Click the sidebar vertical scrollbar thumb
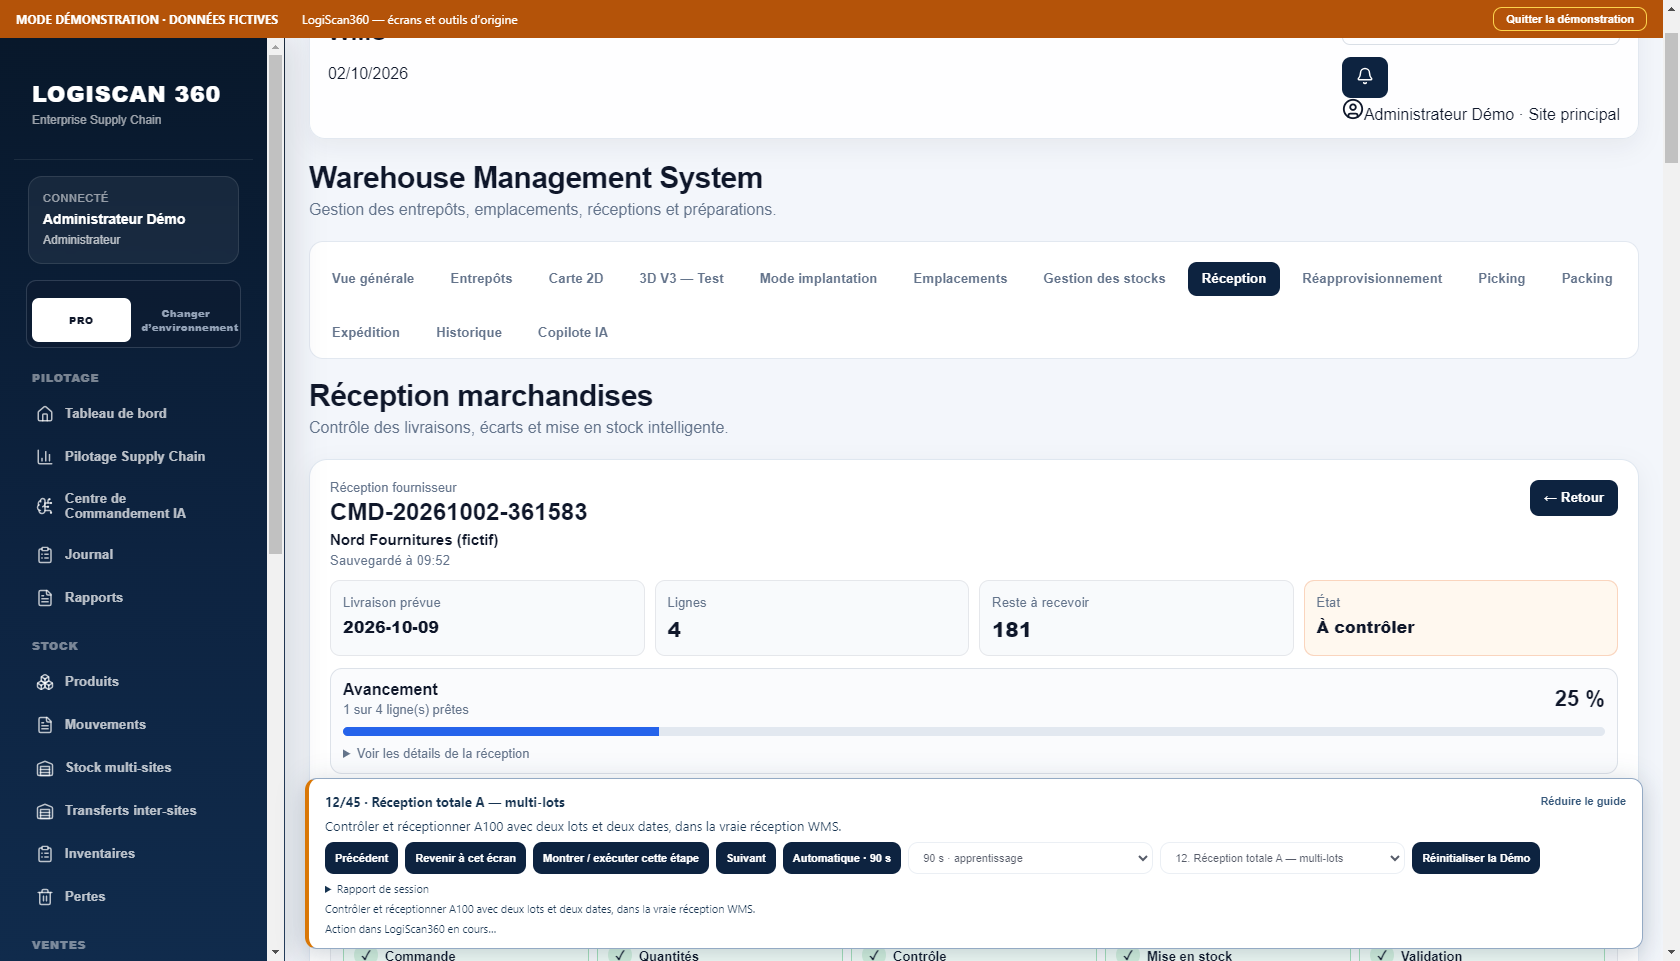This screenshot has height=961, width=1680. (x=275, y=305)
